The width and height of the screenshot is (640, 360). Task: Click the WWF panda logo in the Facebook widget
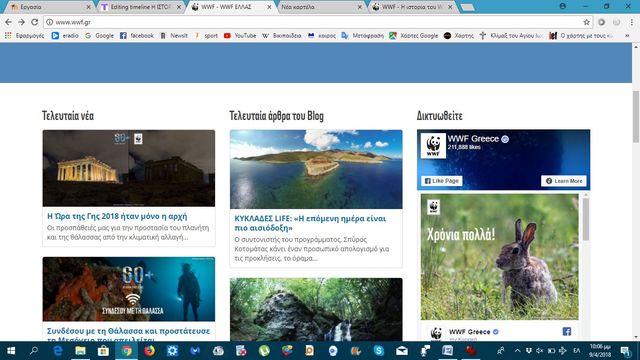[433, 145]
